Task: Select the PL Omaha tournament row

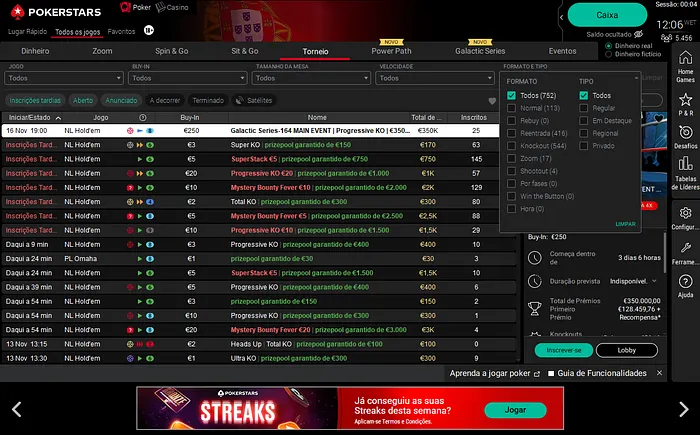Action: pyautogui.click(x=259, y=259)
